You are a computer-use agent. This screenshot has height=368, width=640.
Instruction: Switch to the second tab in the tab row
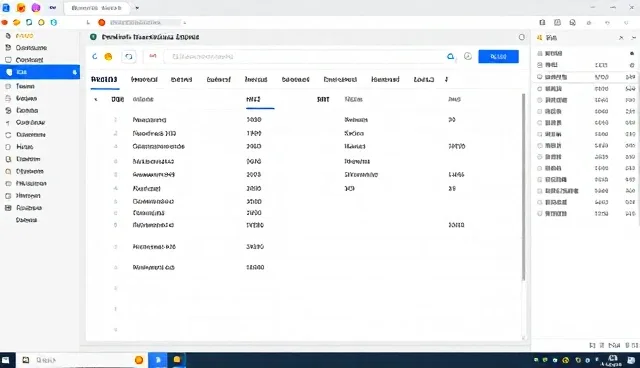[144, 80]
